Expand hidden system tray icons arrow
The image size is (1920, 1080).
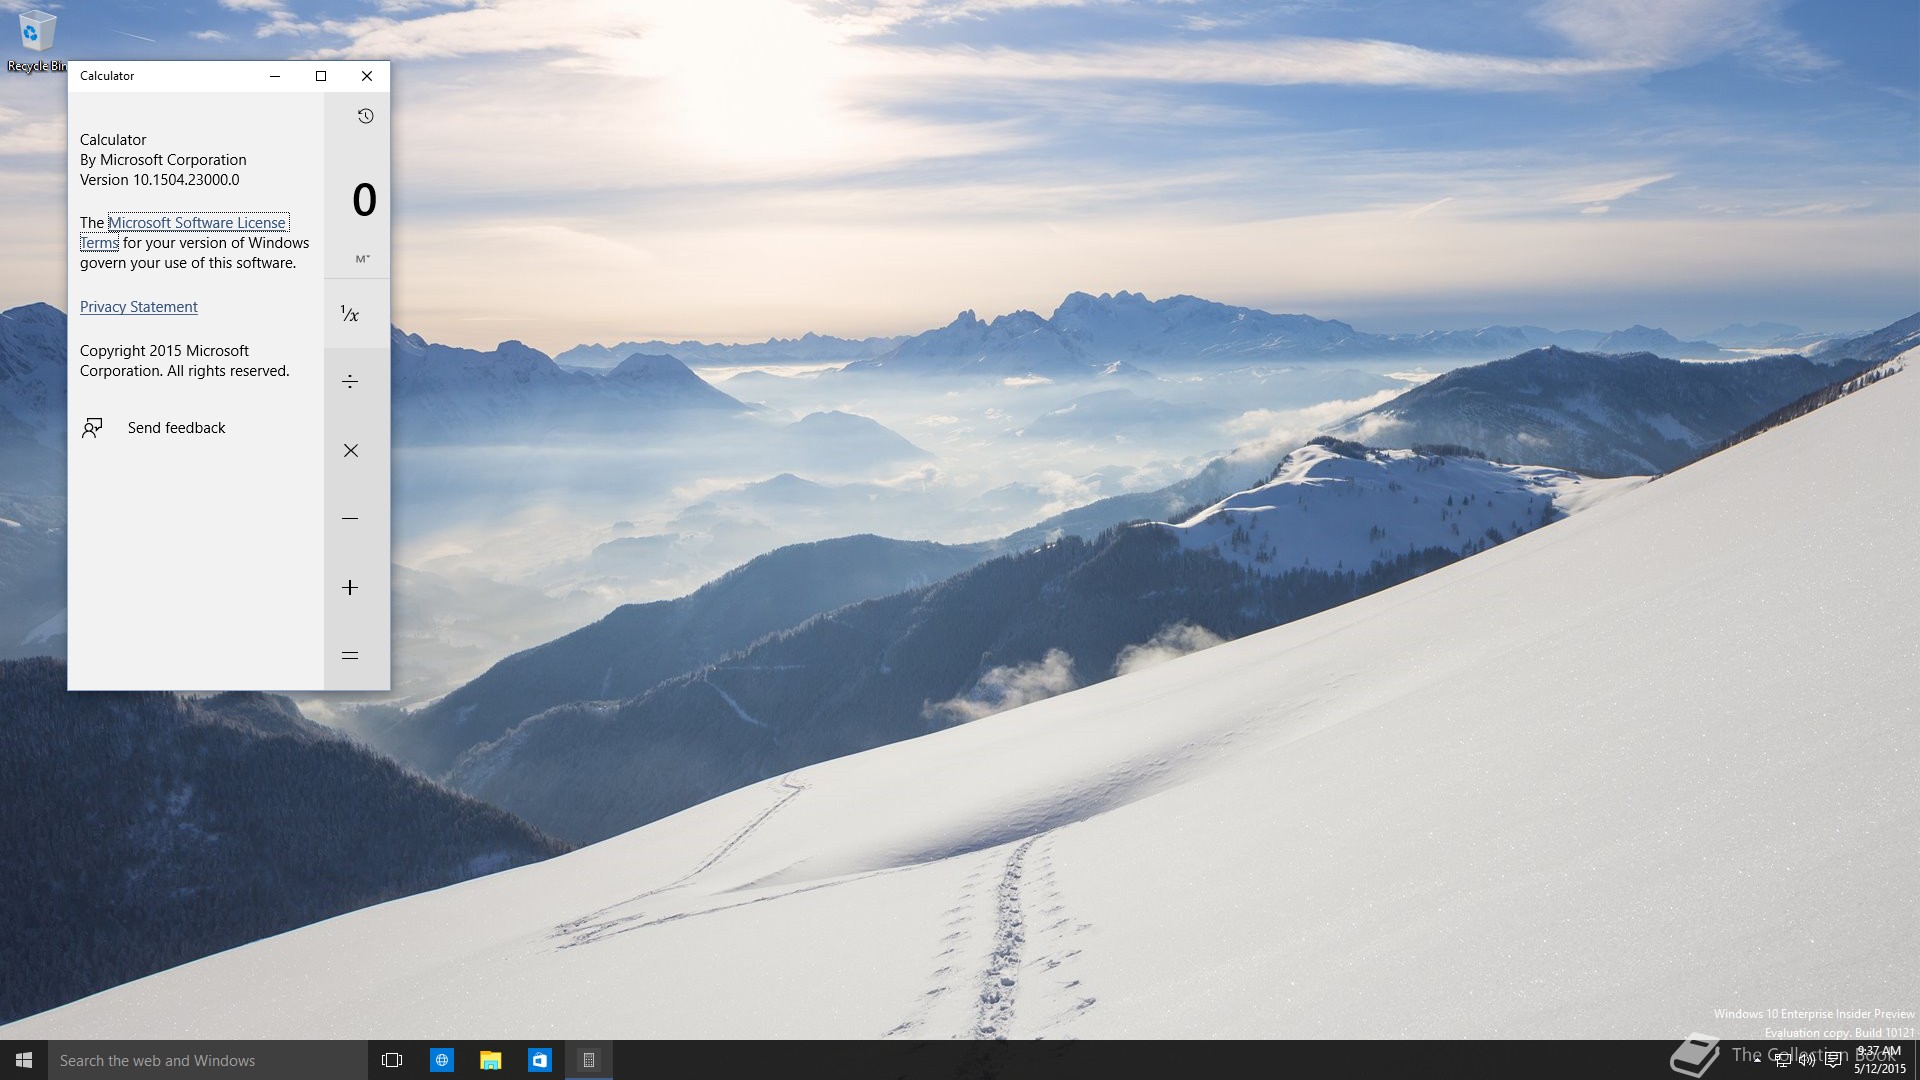pos(1757,1060)
